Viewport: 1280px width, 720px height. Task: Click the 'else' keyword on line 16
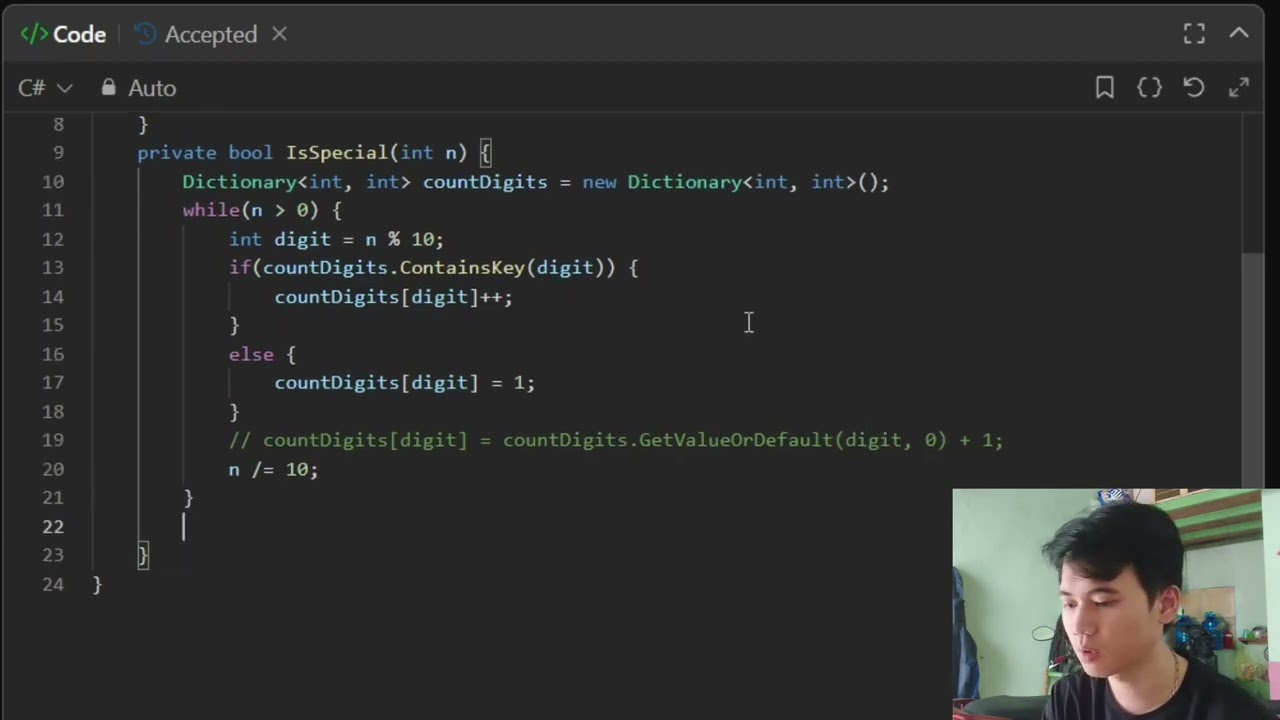click(x=251, y=354)
